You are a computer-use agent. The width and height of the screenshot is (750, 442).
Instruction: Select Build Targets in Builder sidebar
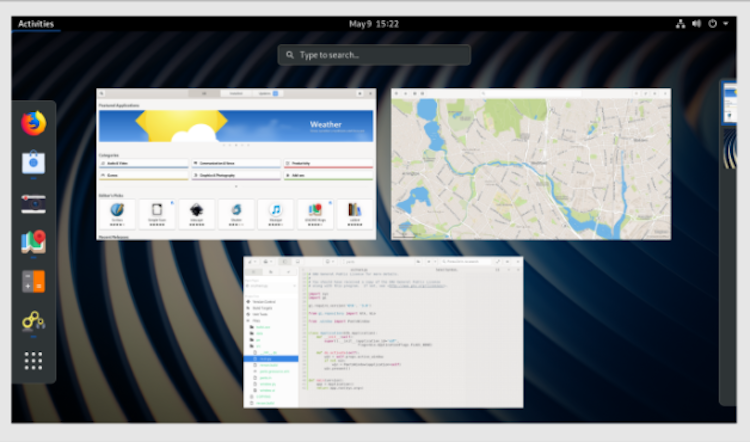point(263,308)
